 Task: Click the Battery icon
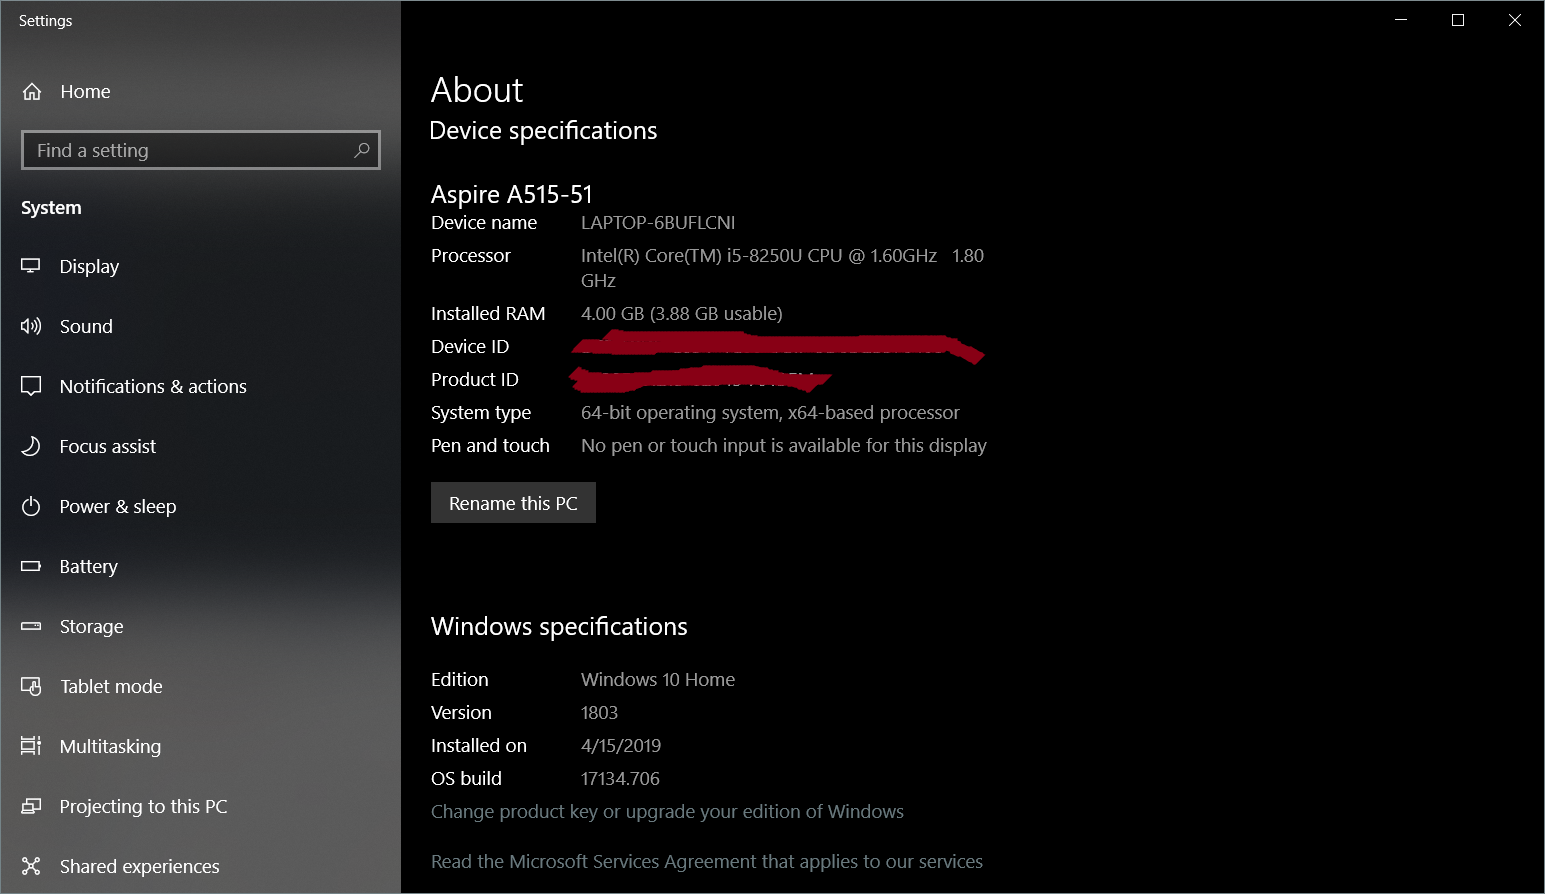coord(31,566)
